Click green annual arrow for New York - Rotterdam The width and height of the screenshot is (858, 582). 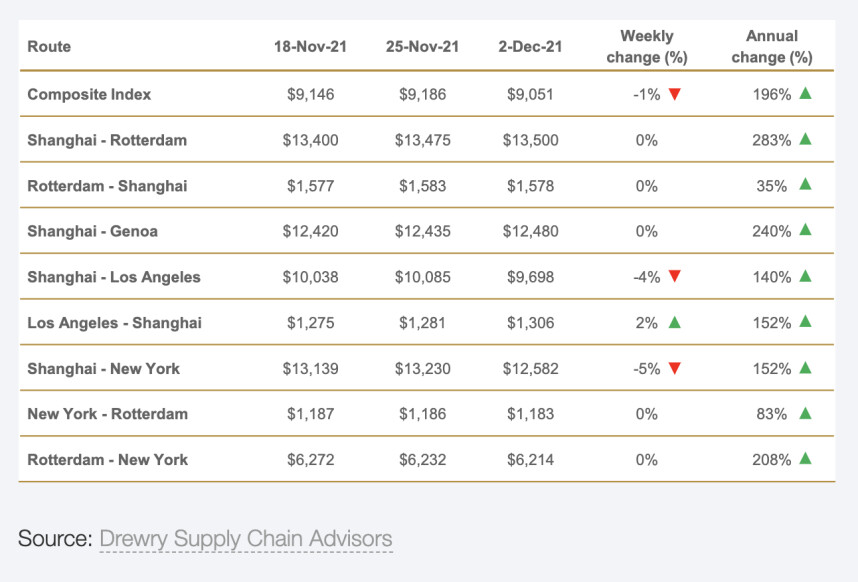click(x=805, y=413)
